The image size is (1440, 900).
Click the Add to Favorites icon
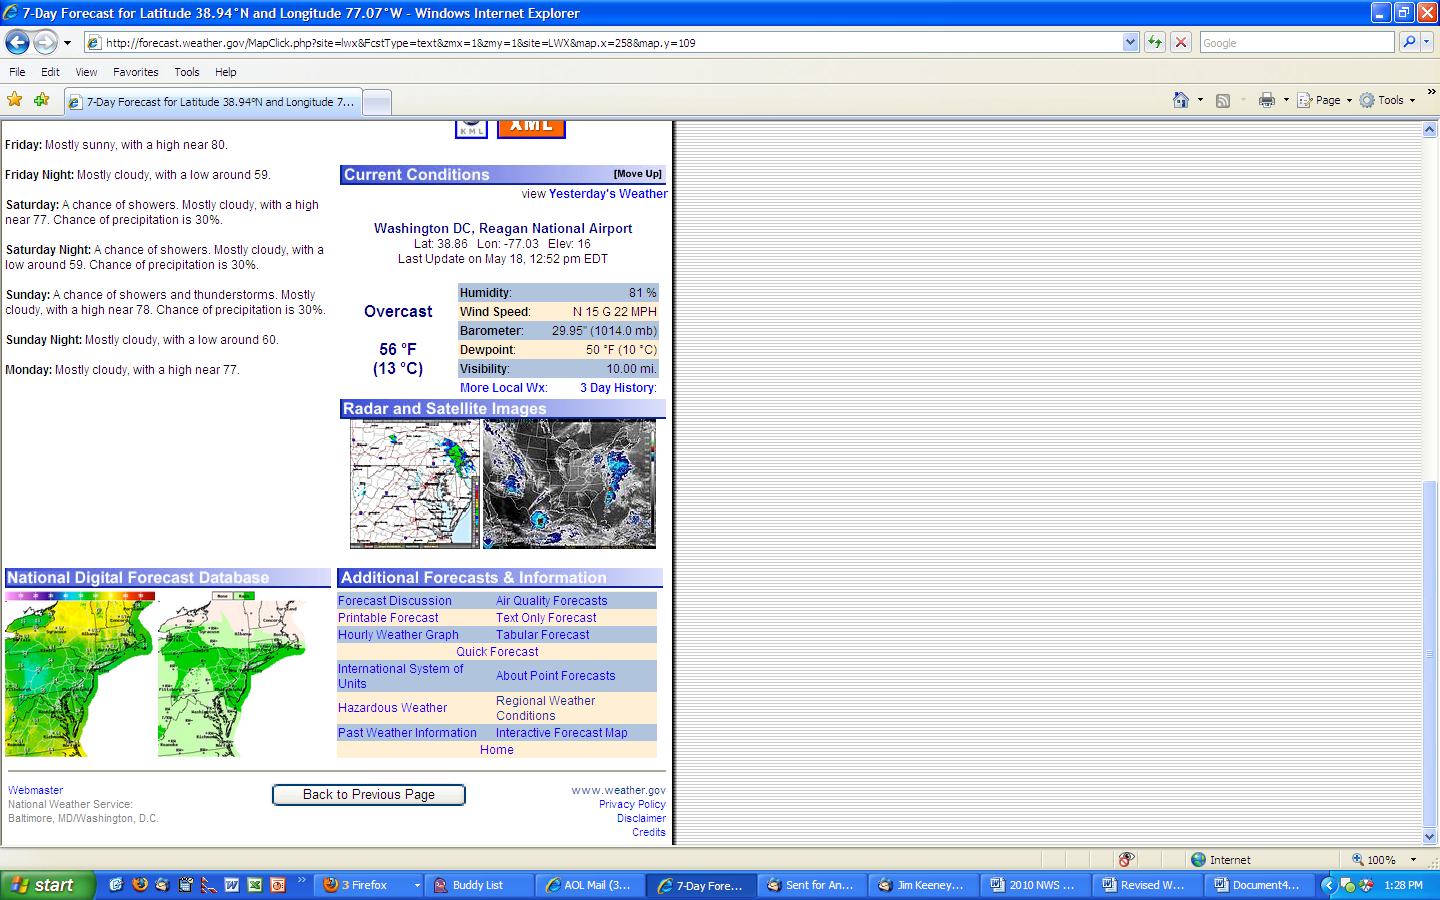pyautogui.click(x=41, y=100)
